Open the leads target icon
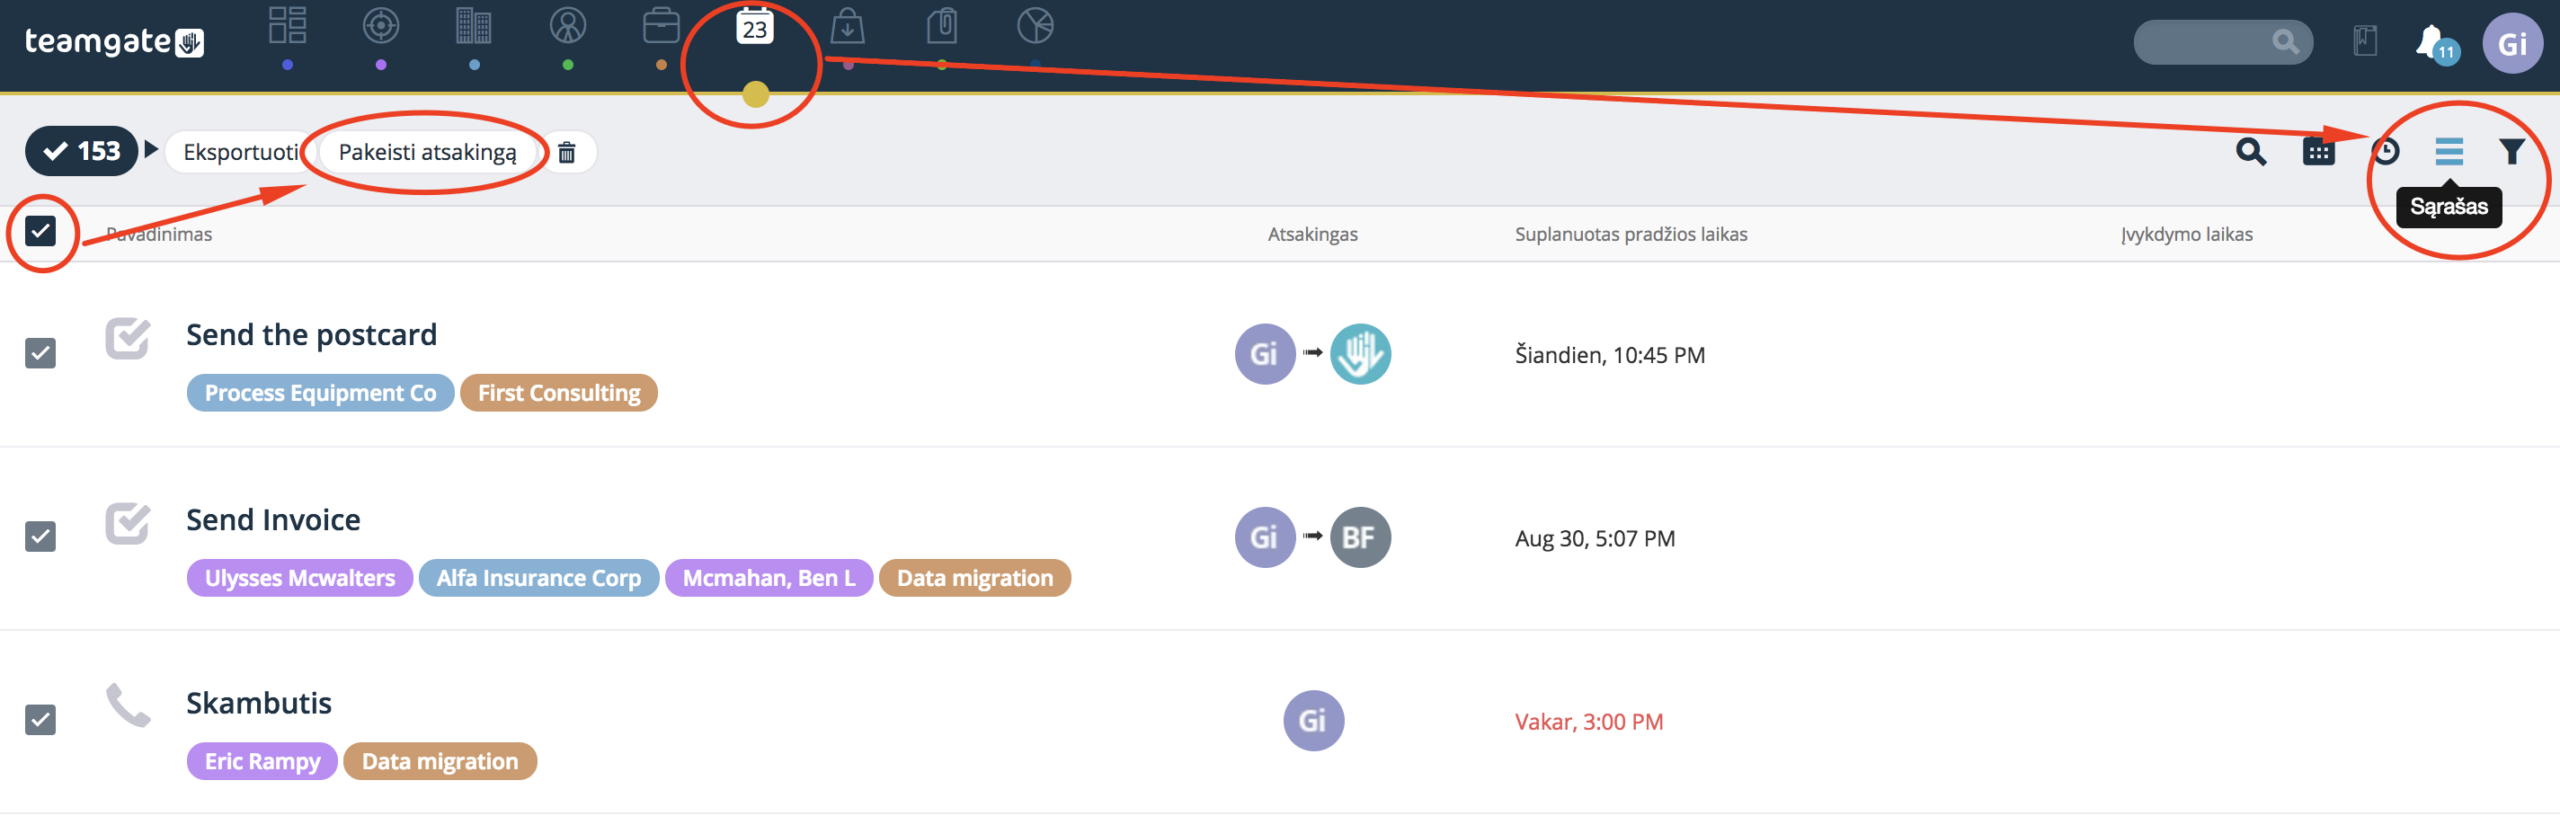2560x816 pixels. tap(381, 26)
